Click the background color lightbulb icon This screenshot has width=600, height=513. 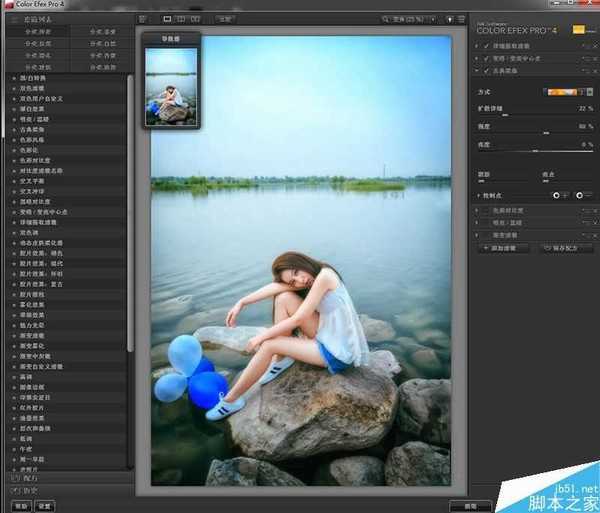pos(451,18)
